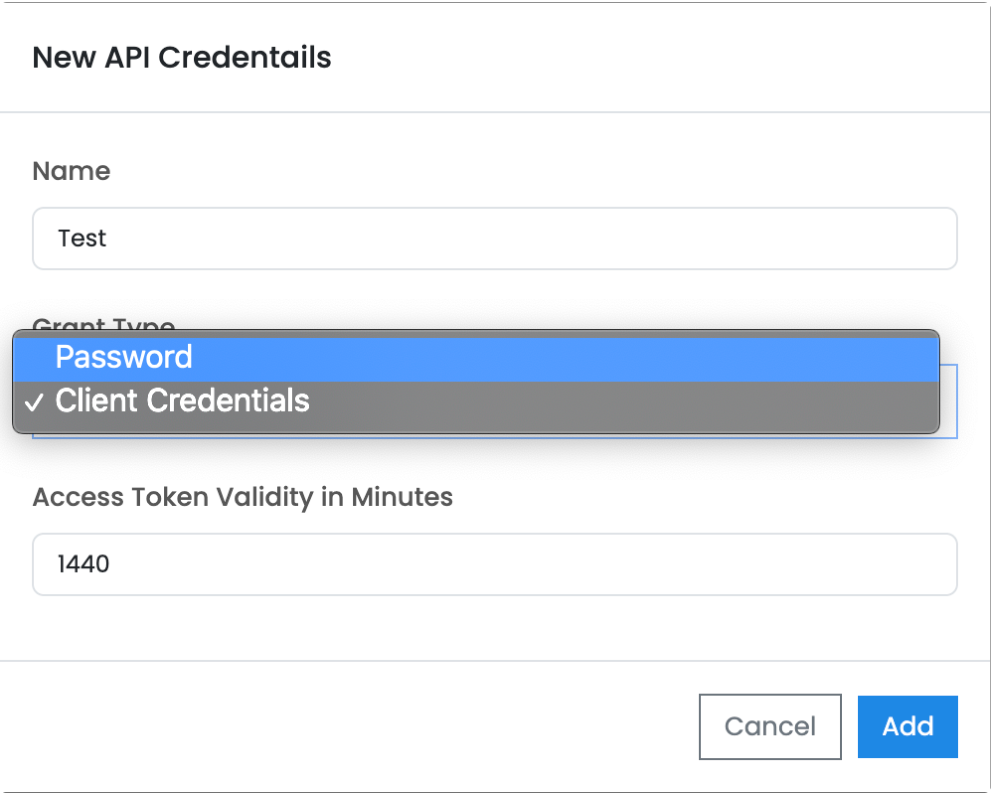
Task: Click empty area in the token validity box
Action: point(533,564)
